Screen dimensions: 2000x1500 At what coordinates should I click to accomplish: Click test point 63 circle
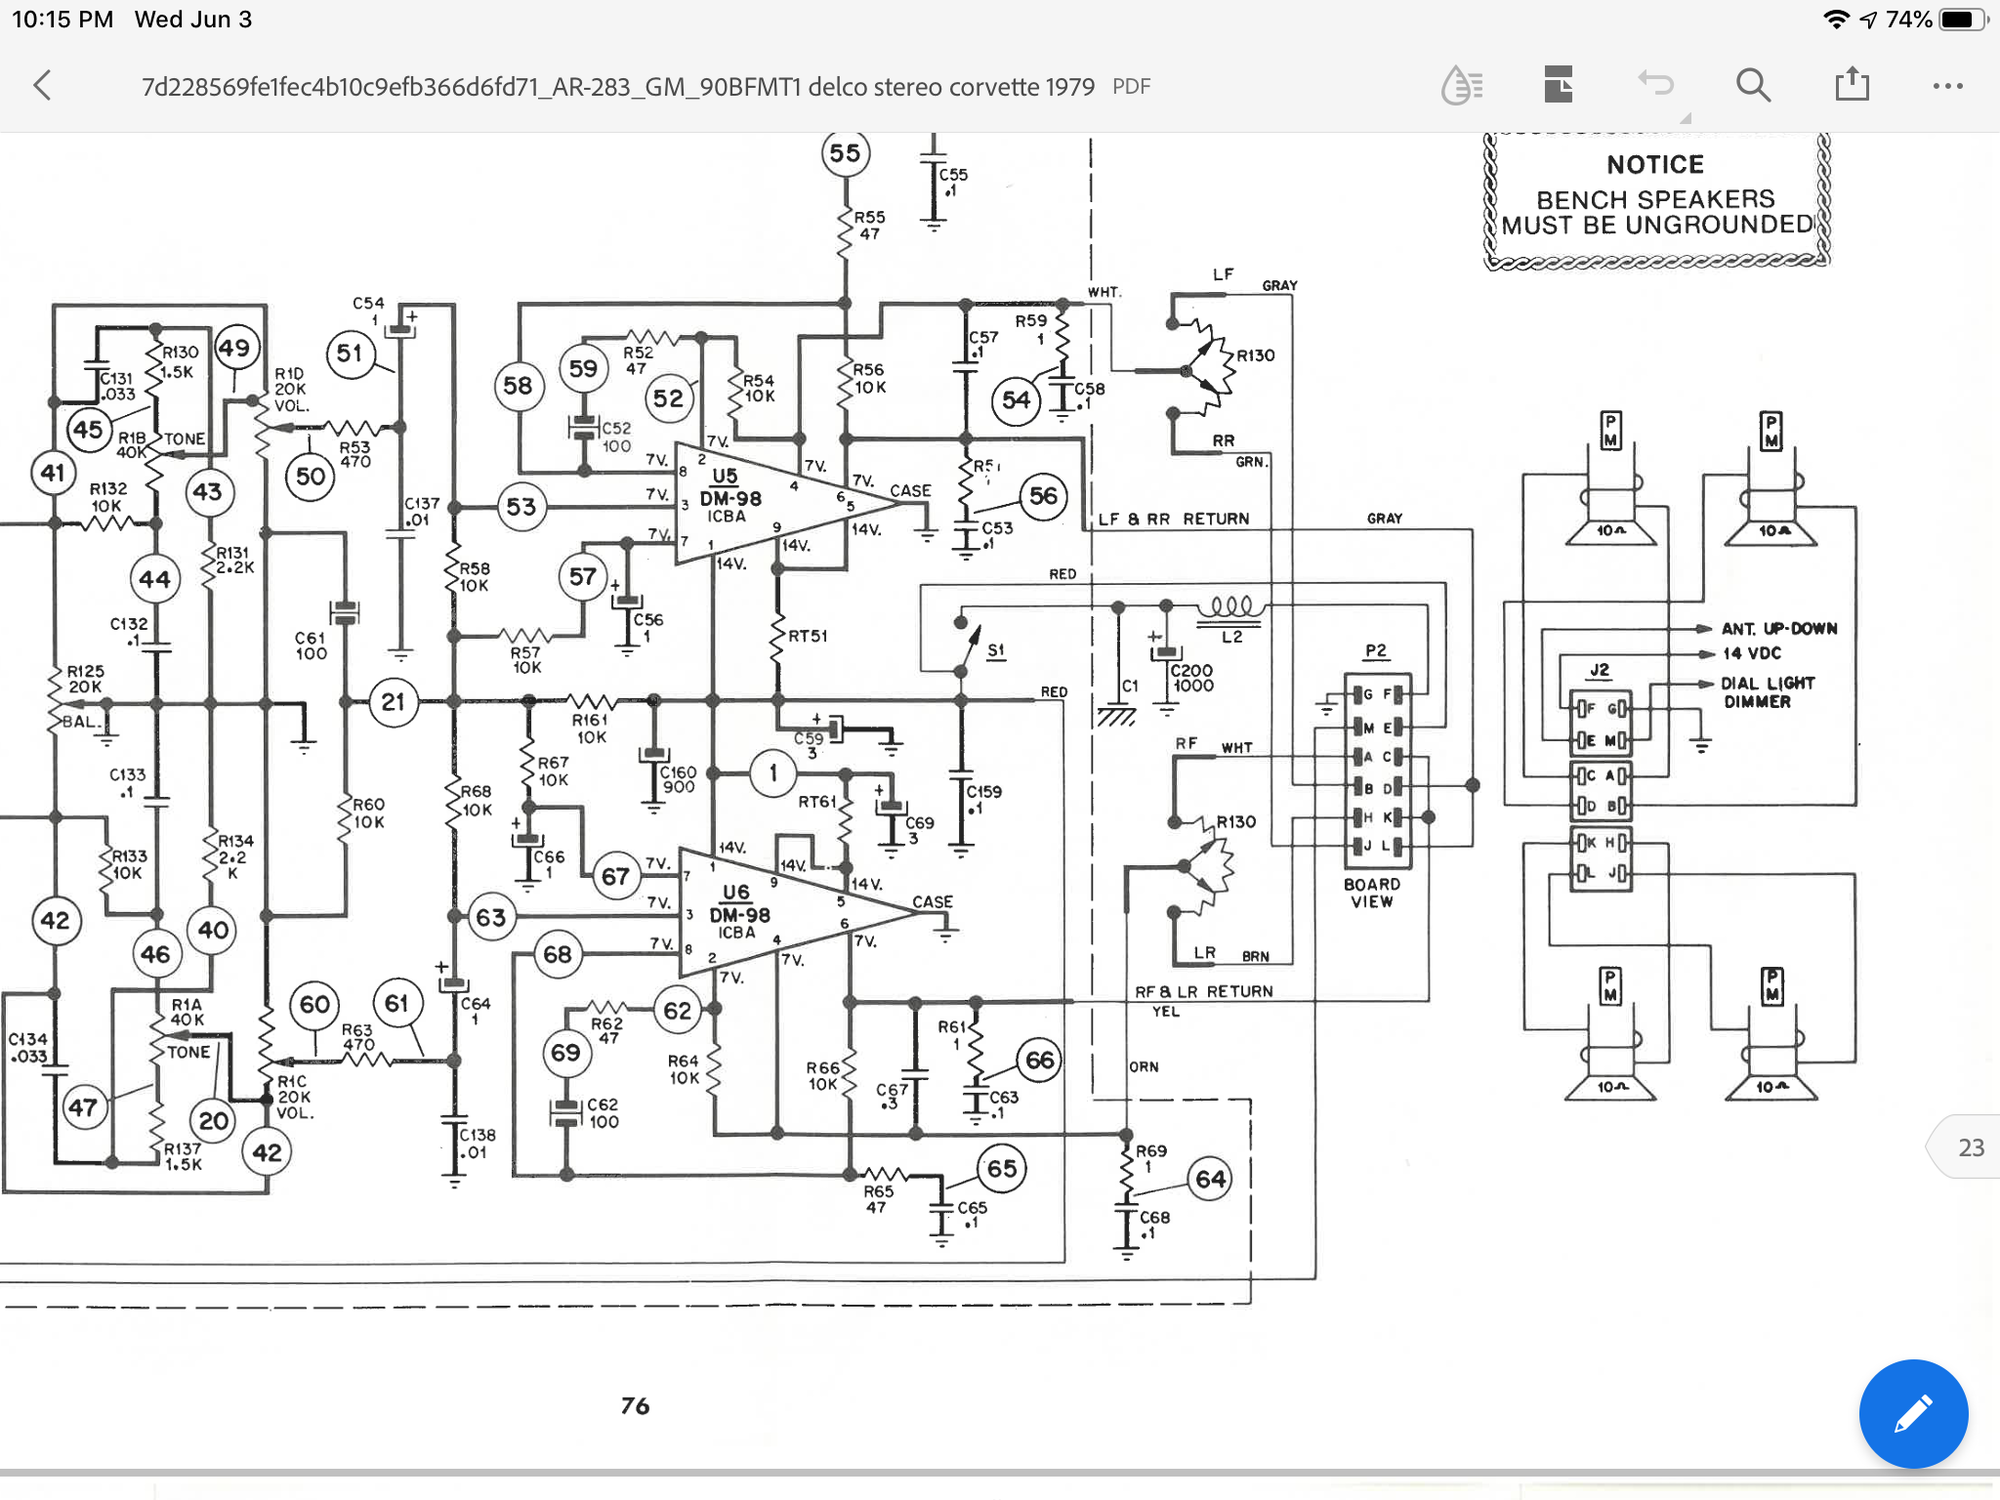pos(491,917)
